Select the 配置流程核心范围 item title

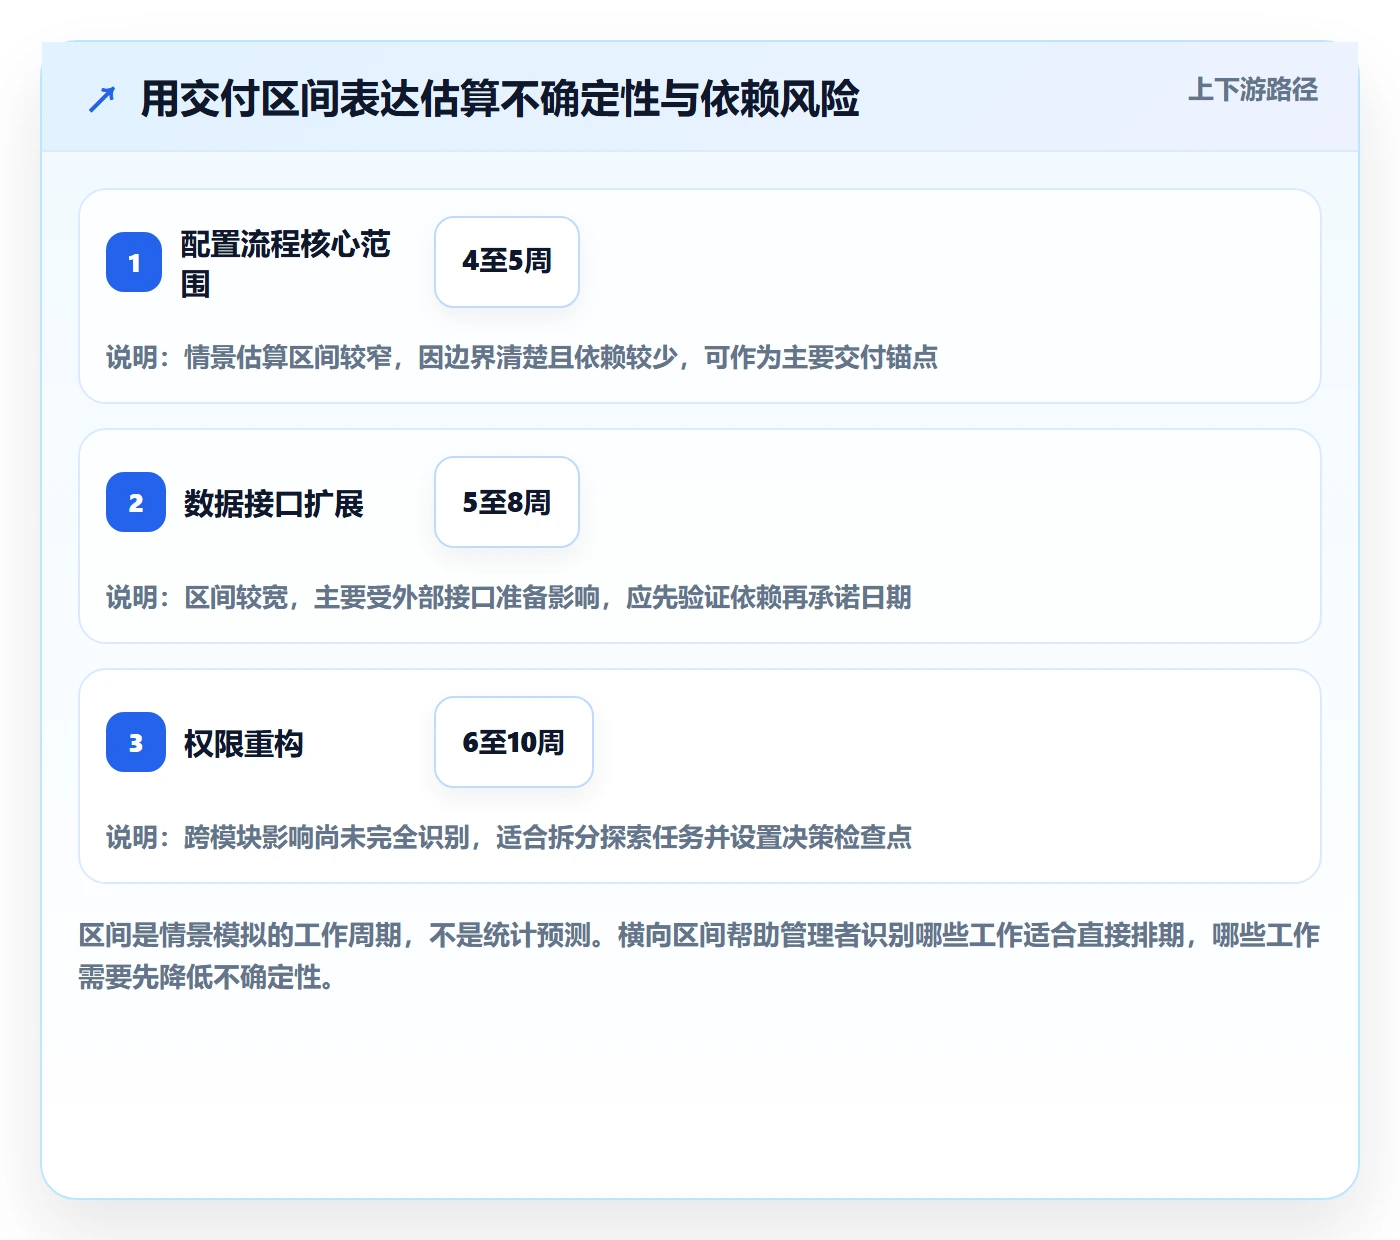(286, 263)
